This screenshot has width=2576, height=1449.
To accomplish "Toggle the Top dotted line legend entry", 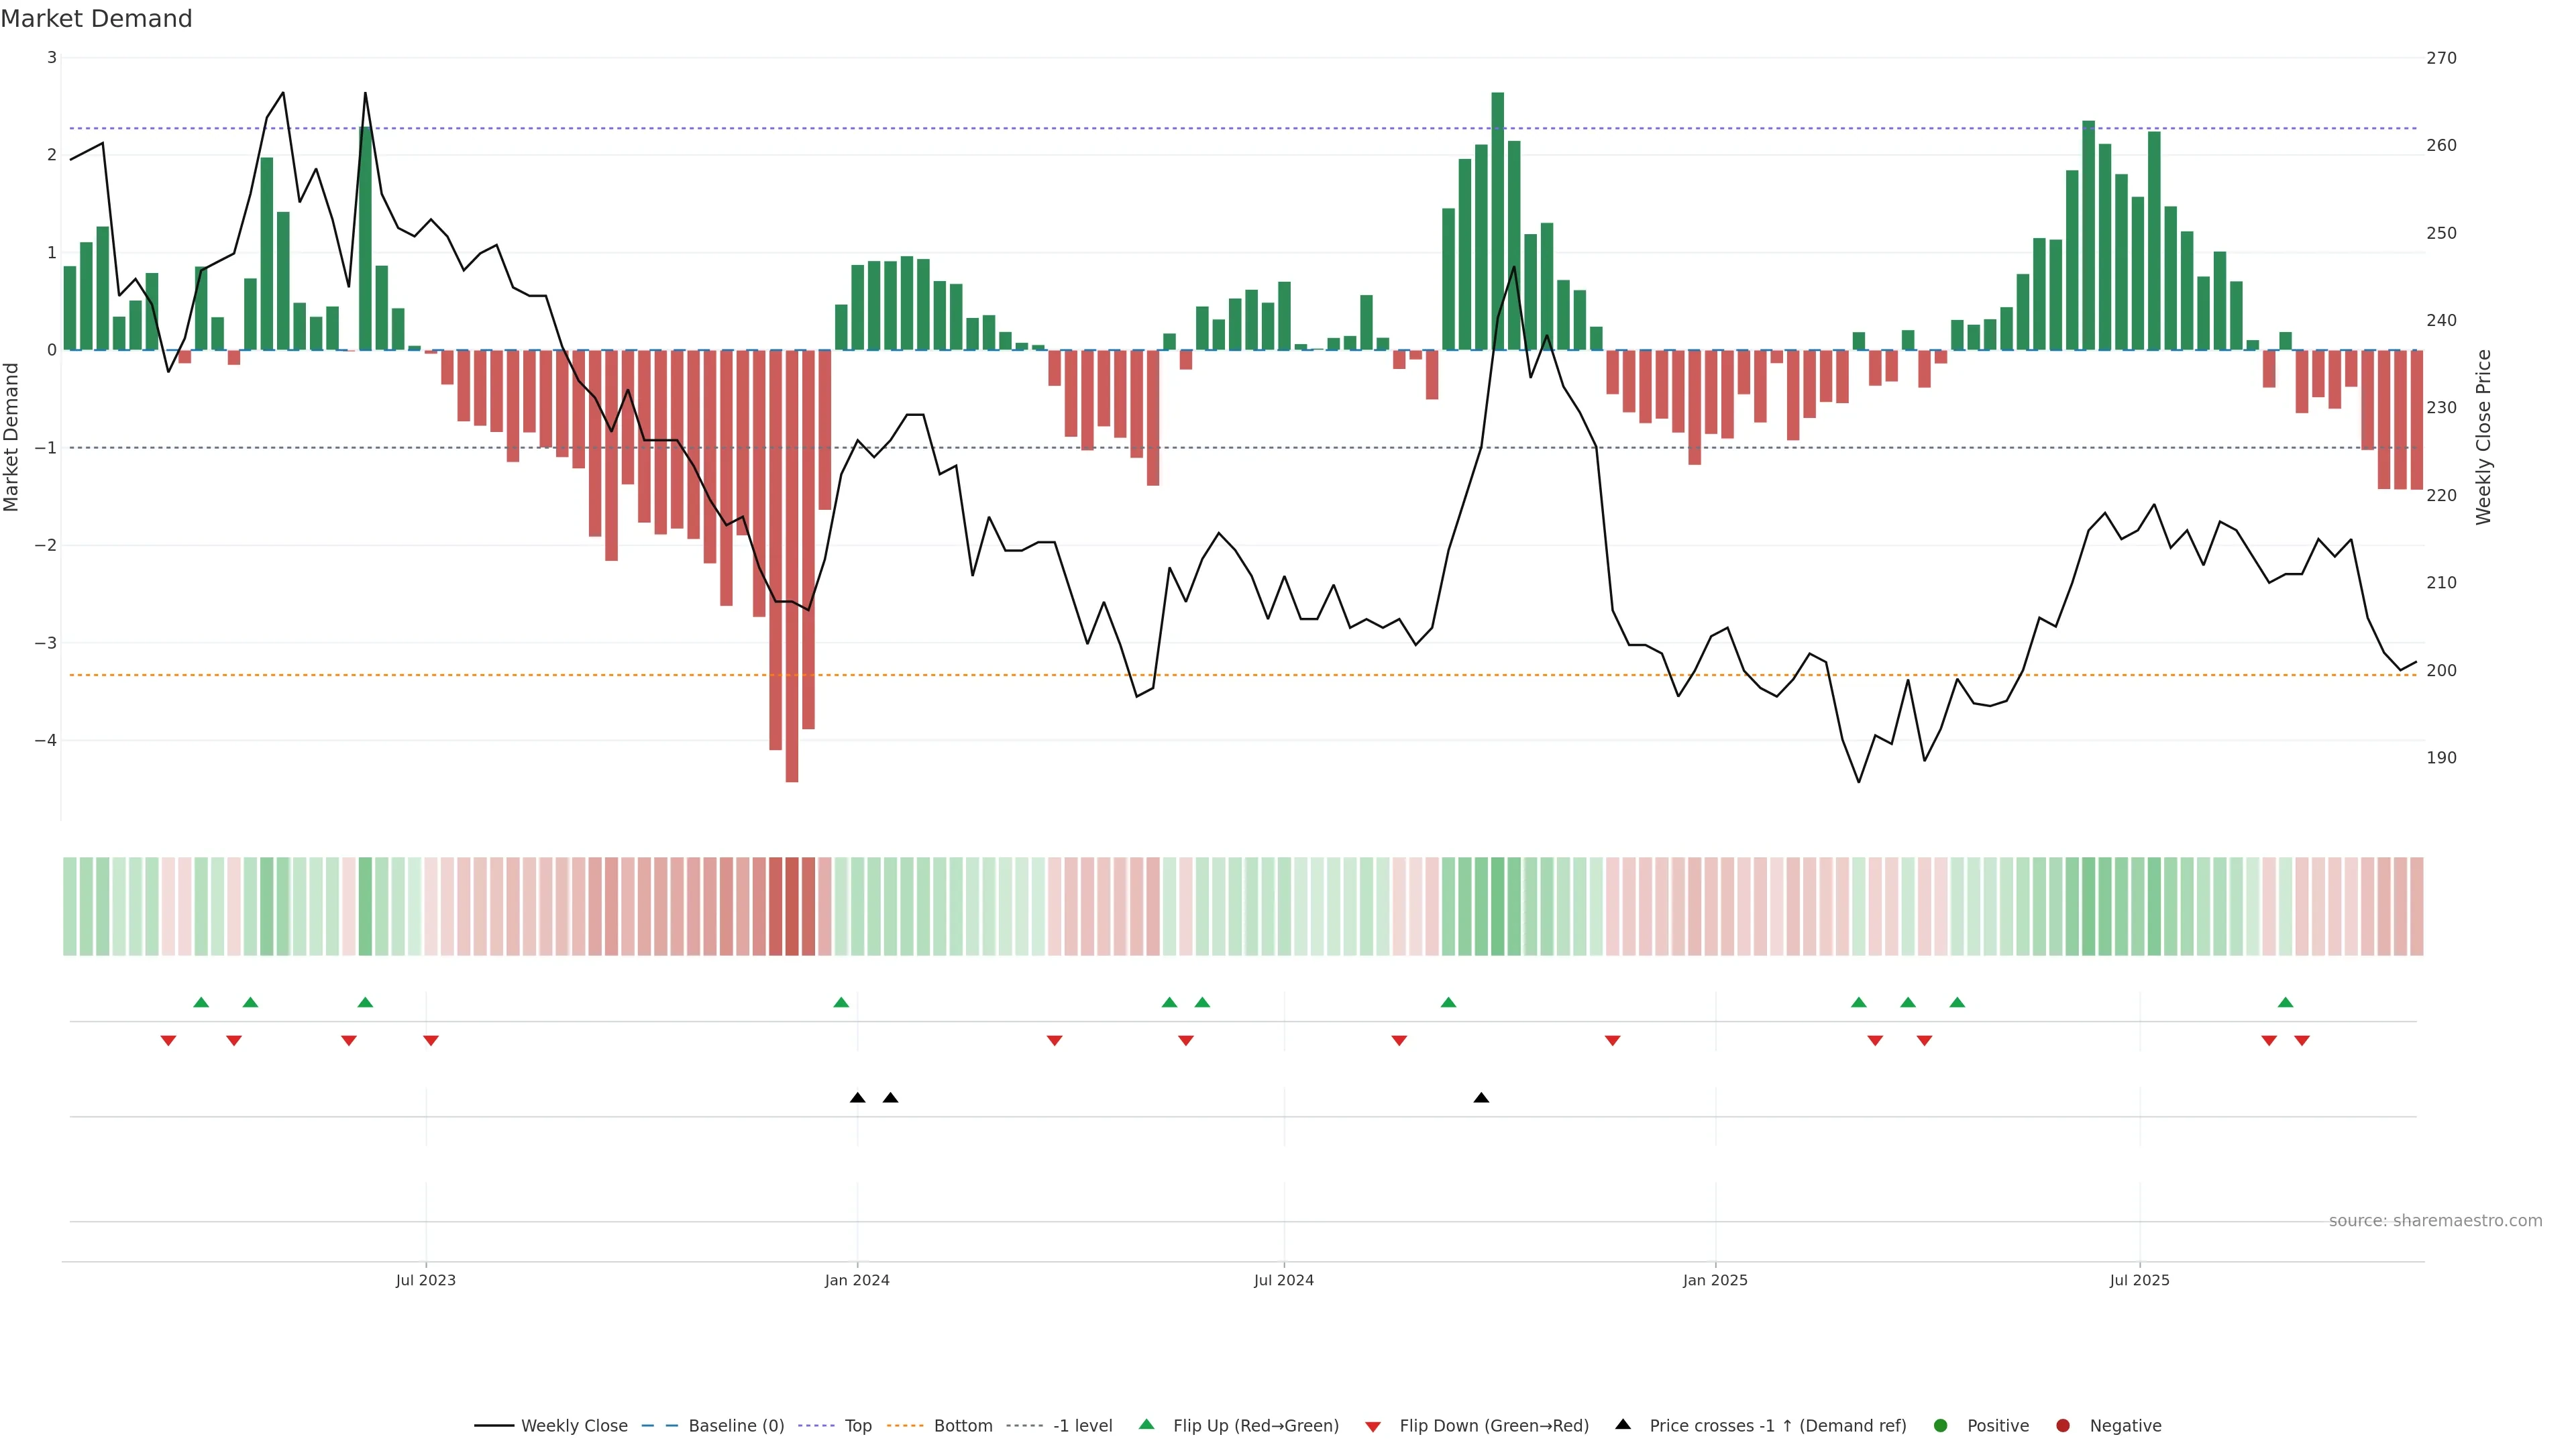I will click(x=857, y=1425).
